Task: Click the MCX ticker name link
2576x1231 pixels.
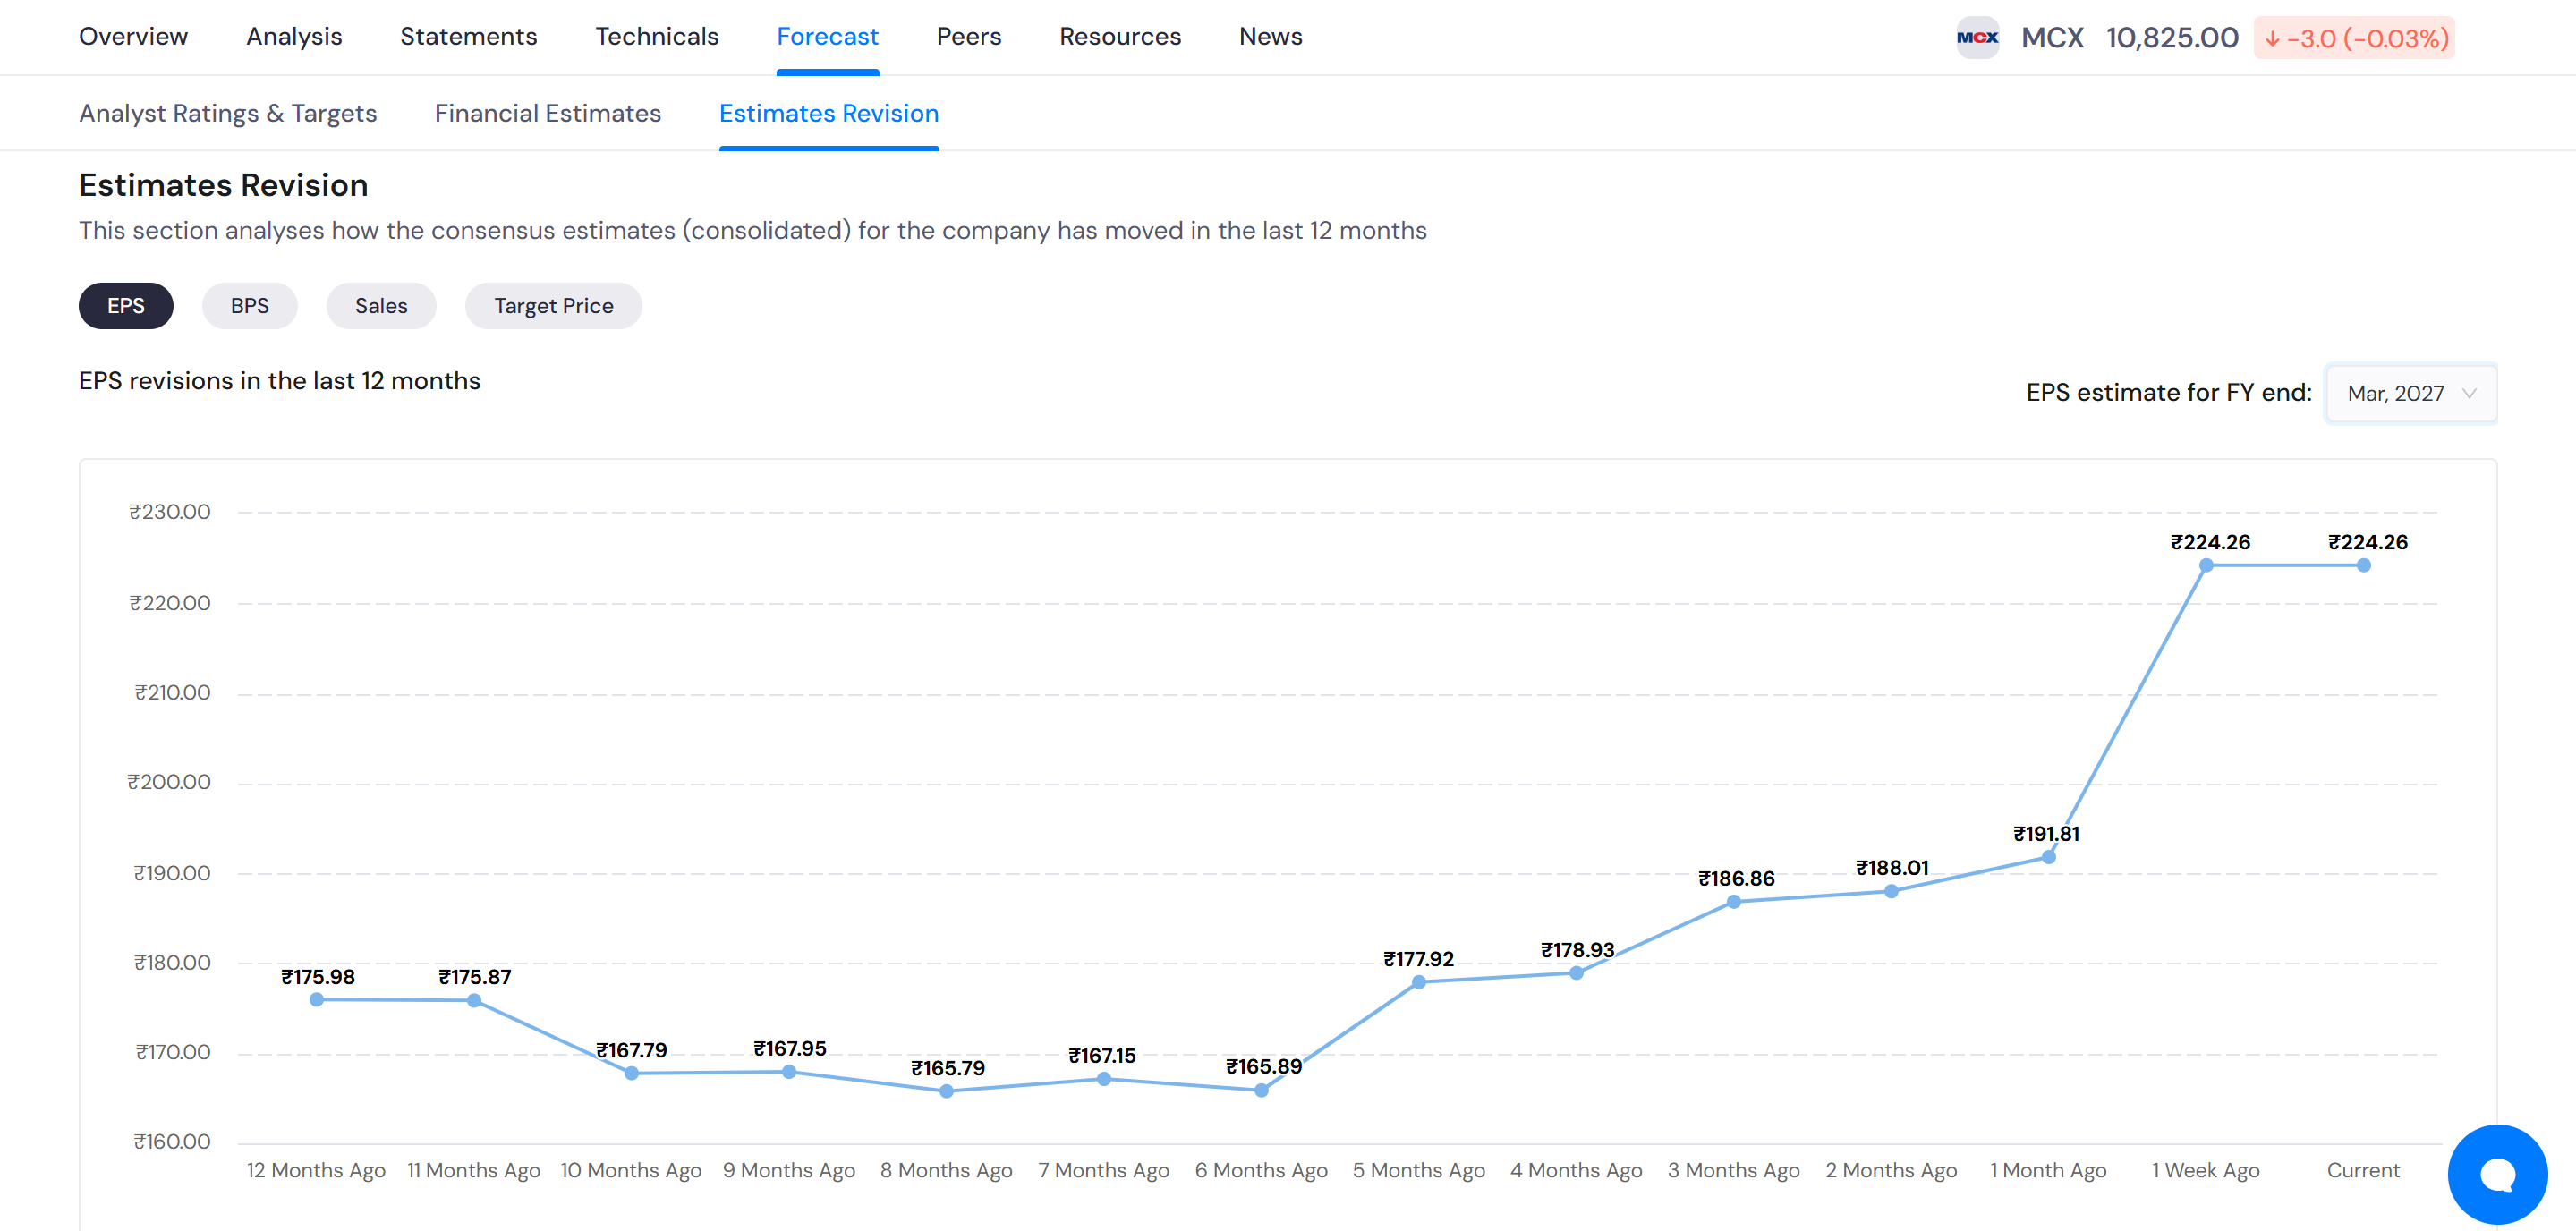Action: tap(2052, 38)
